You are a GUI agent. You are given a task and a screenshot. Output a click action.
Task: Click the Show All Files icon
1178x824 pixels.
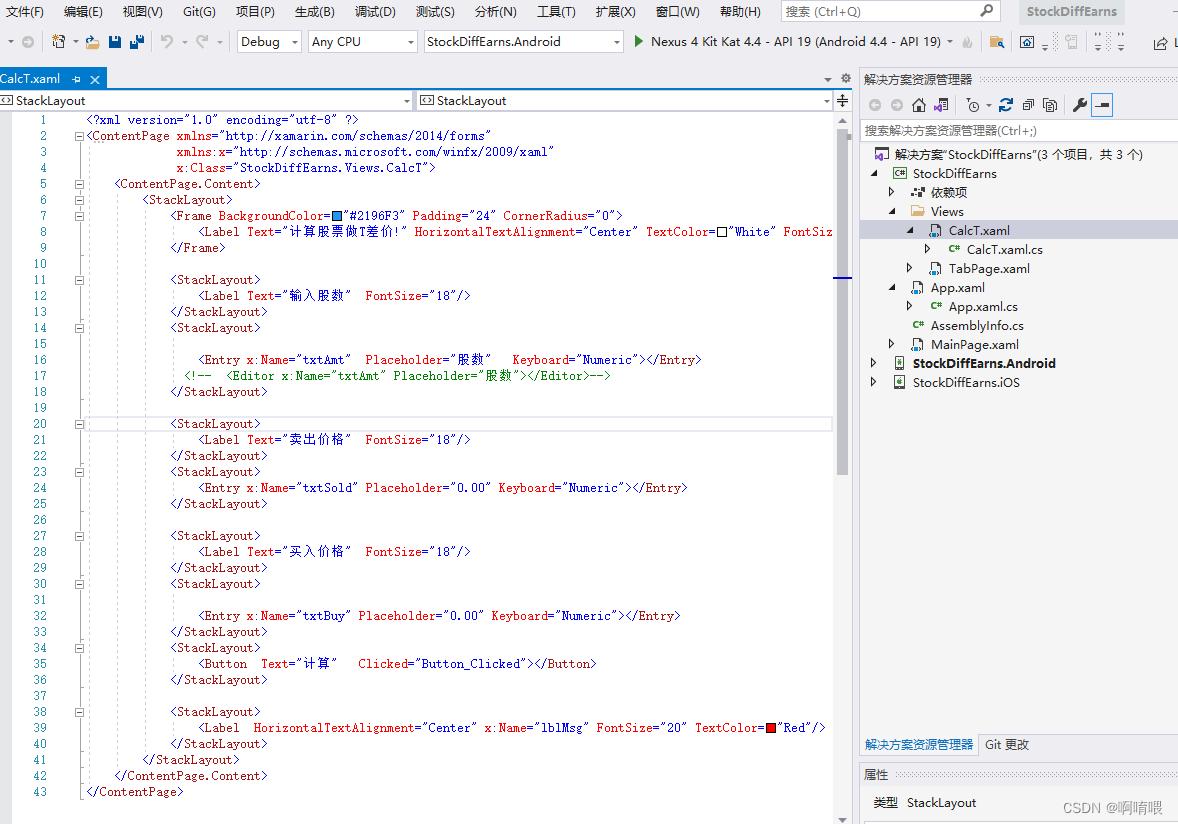pos(1050,105)
